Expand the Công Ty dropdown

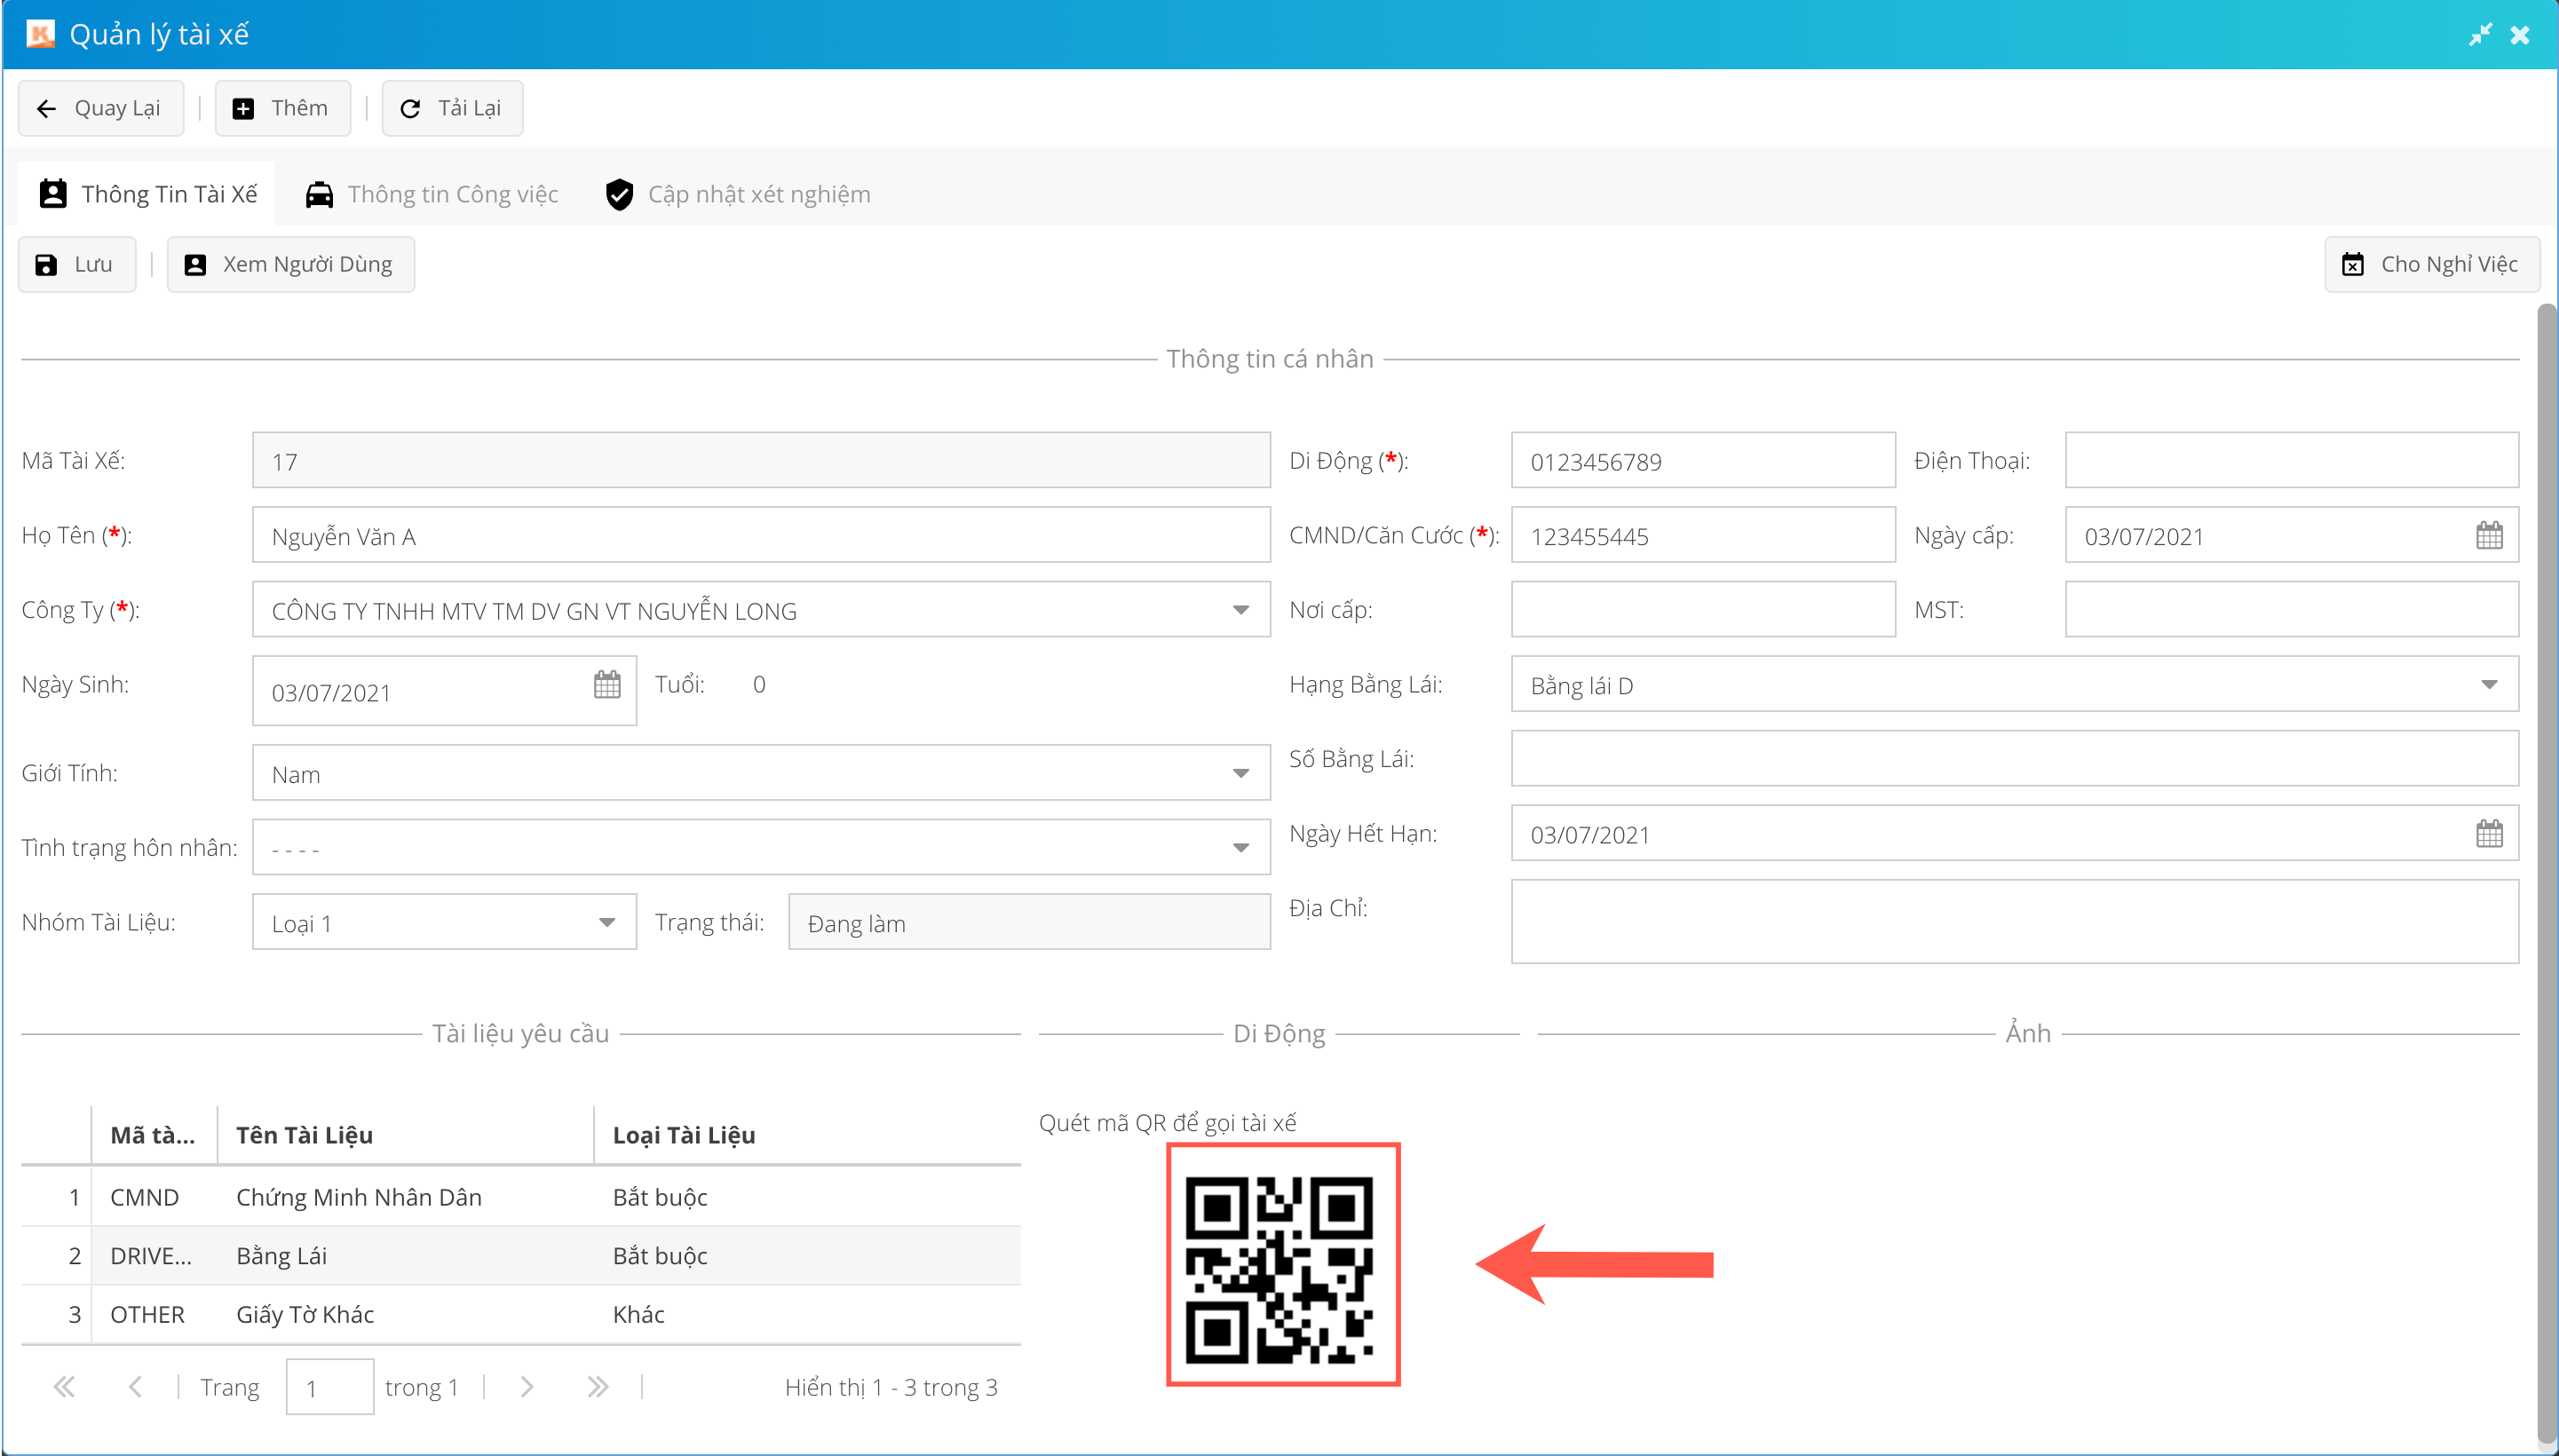(1240, 610)
